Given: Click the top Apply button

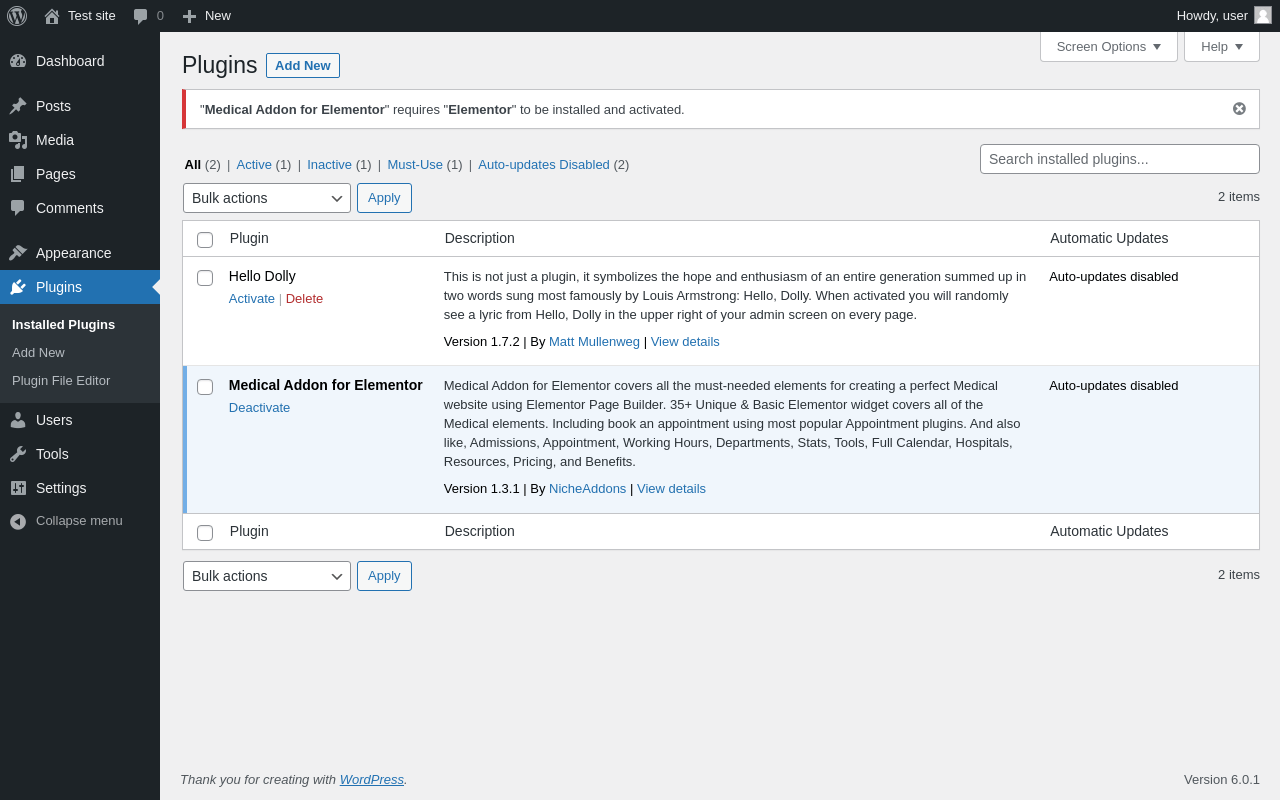Looking at the screenshot, I should tap(384, 198).
